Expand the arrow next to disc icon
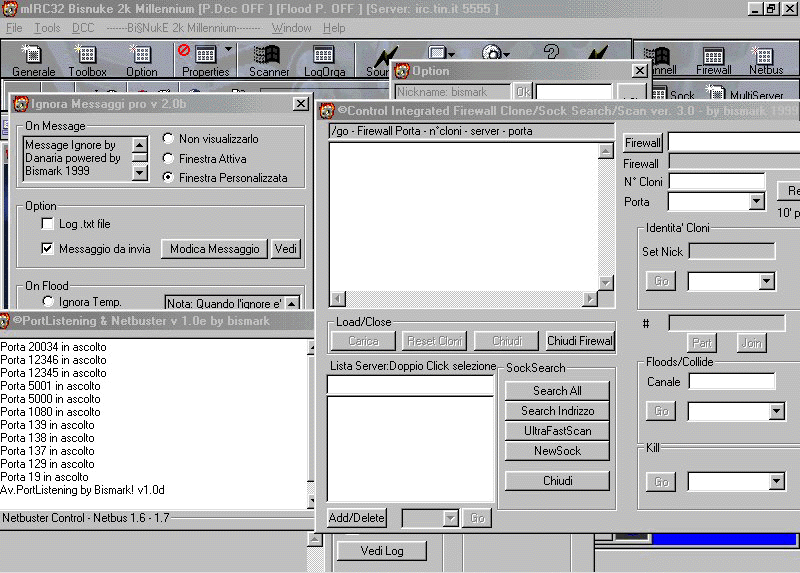Image resolution: width=800 pixels, height=573 pixels. (506, 54)
